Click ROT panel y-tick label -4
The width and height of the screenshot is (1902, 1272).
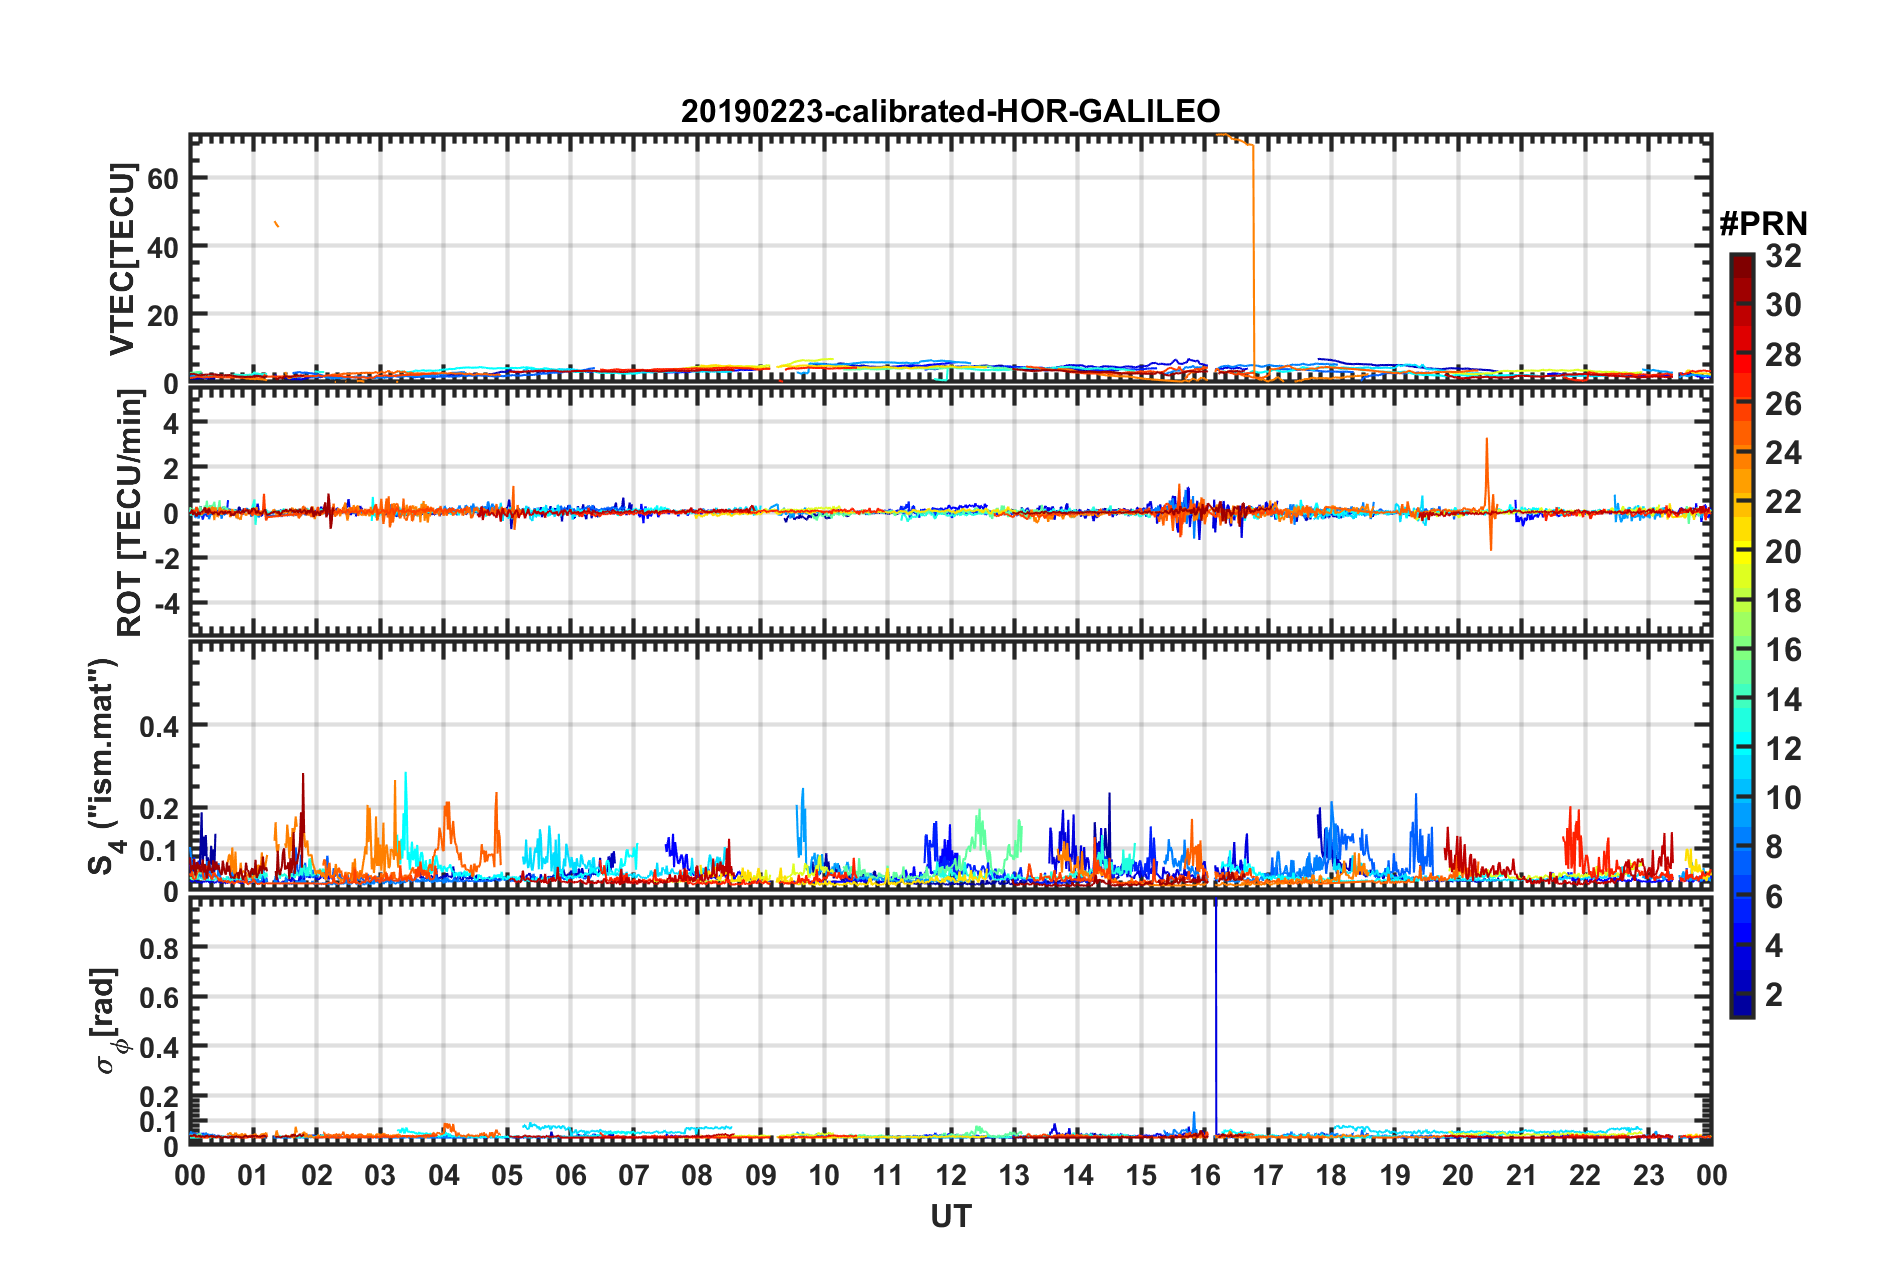166,605
